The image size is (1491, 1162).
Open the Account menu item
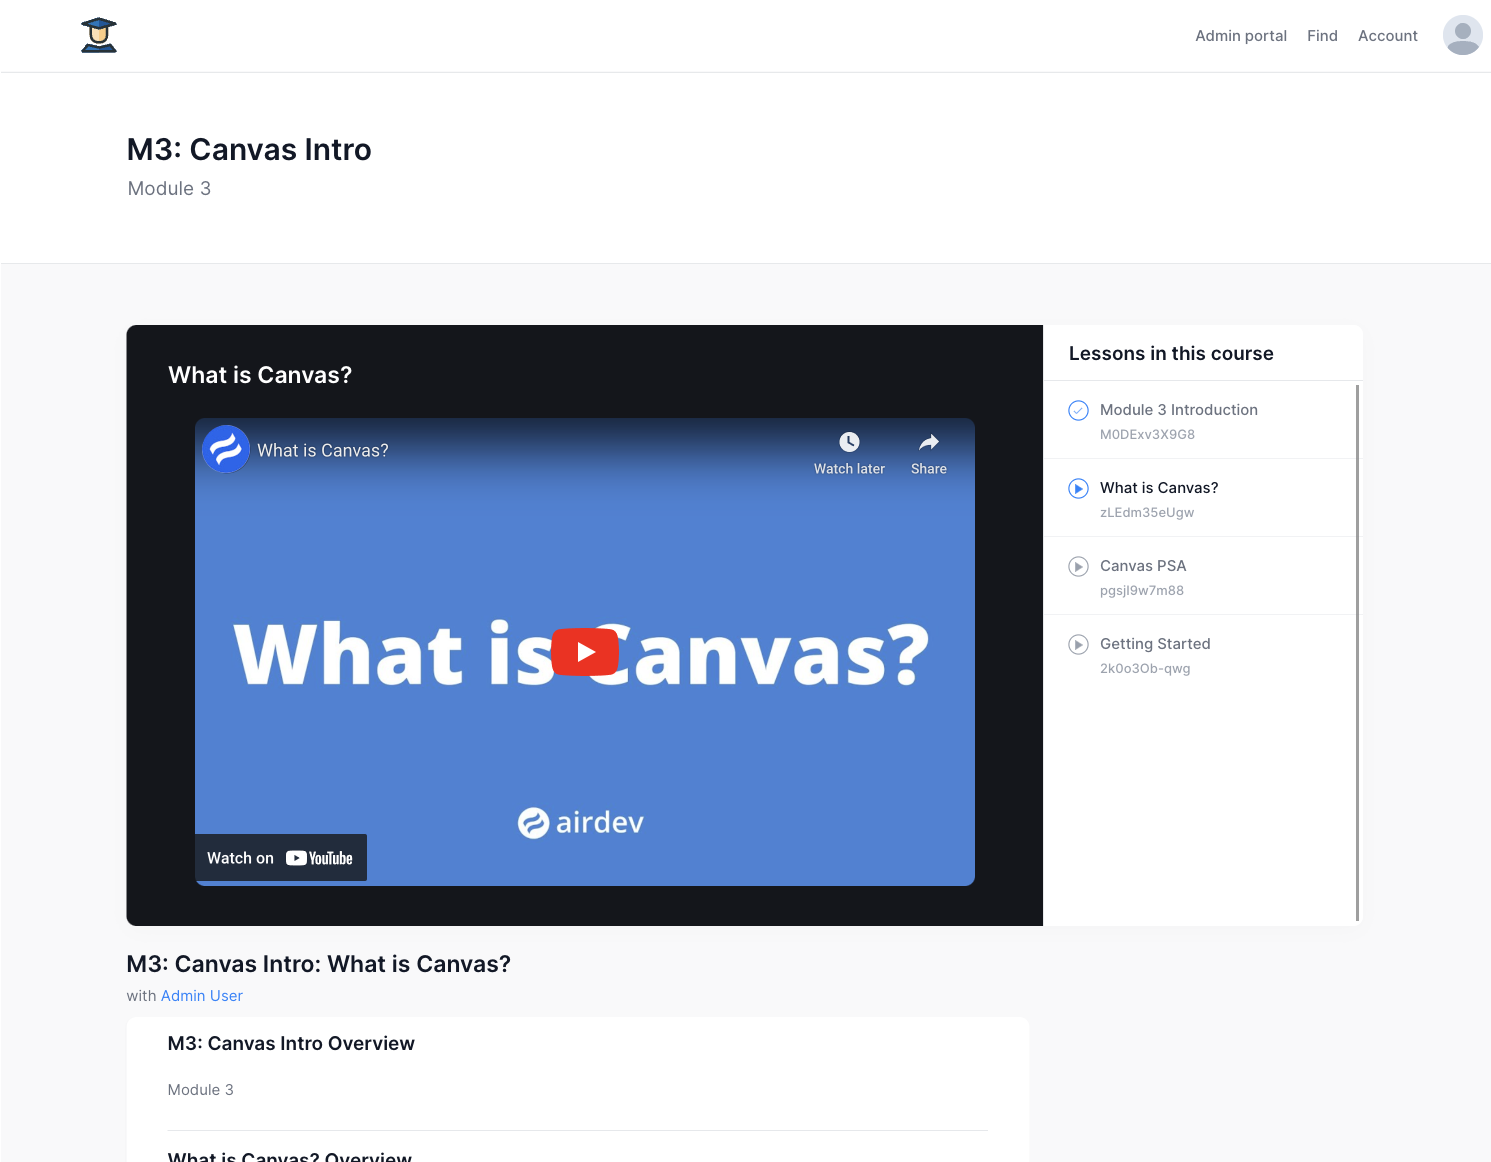tap(1387, 36)
